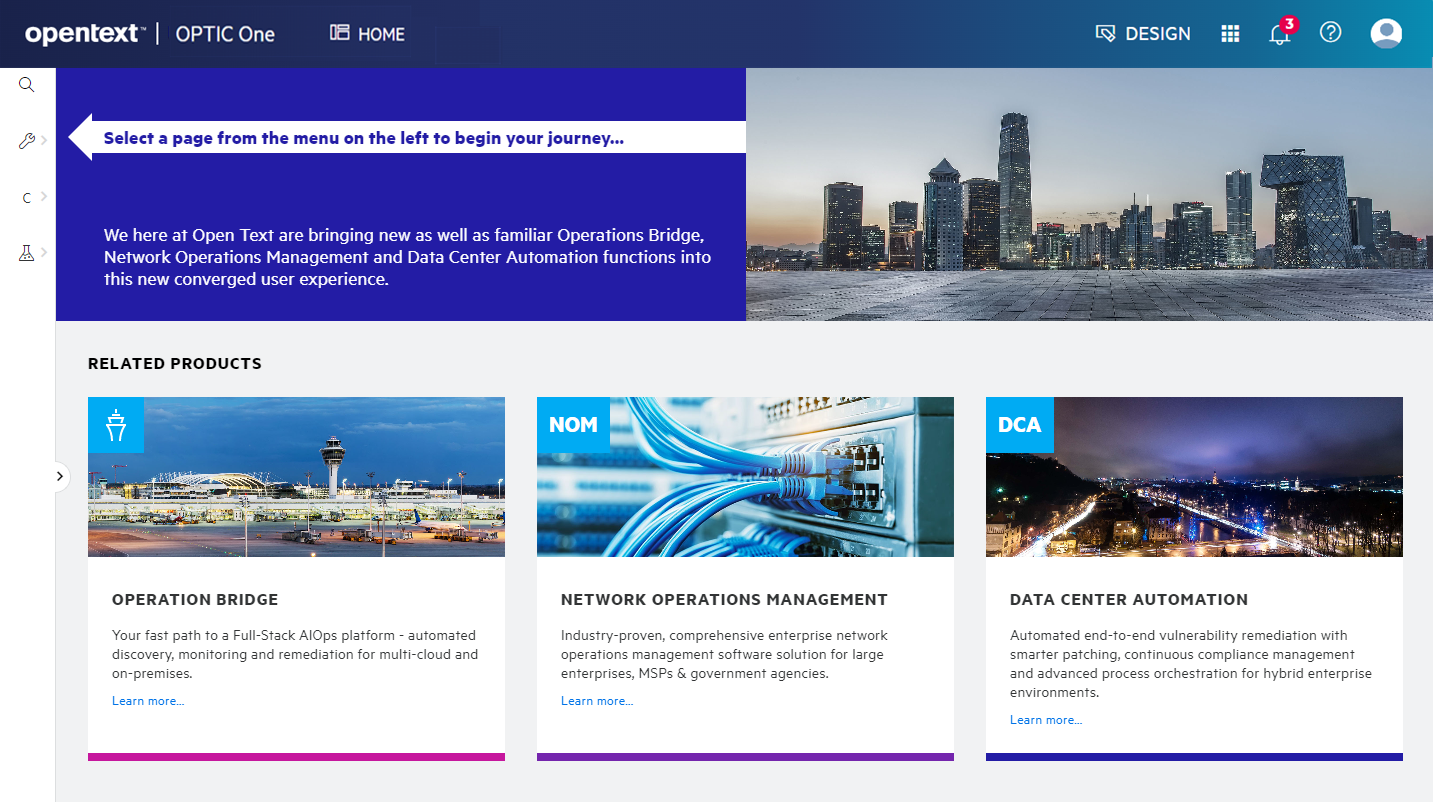Select the wrench tools icon in the sidebar
This screenshot has width=1433, height=802.
tap(26, 140)
